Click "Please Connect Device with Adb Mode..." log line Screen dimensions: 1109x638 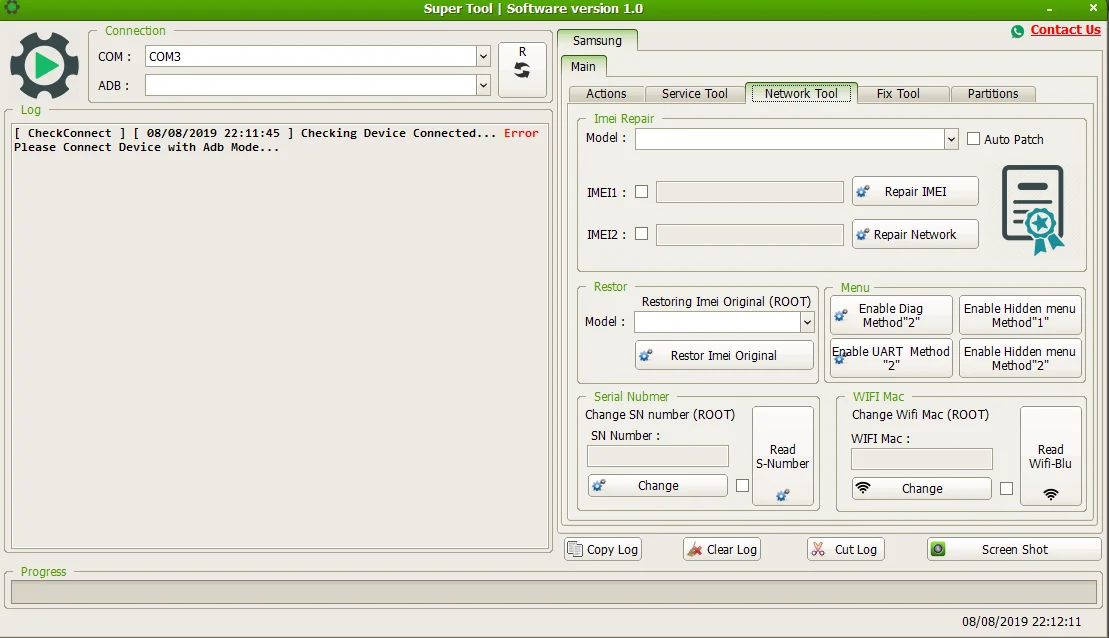tap(146, 147)
